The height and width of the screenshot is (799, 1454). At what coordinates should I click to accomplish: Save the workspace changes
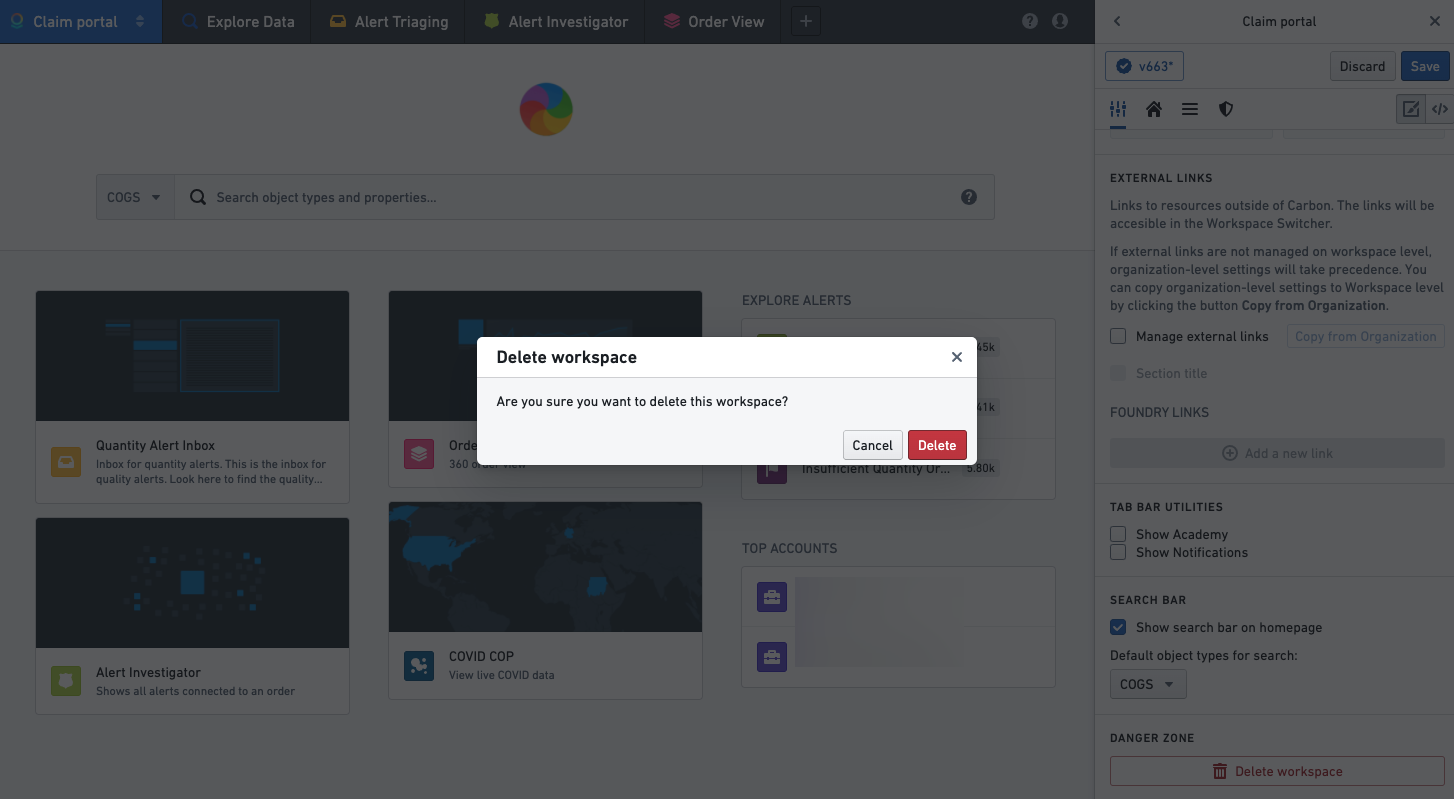(1425, 66)
